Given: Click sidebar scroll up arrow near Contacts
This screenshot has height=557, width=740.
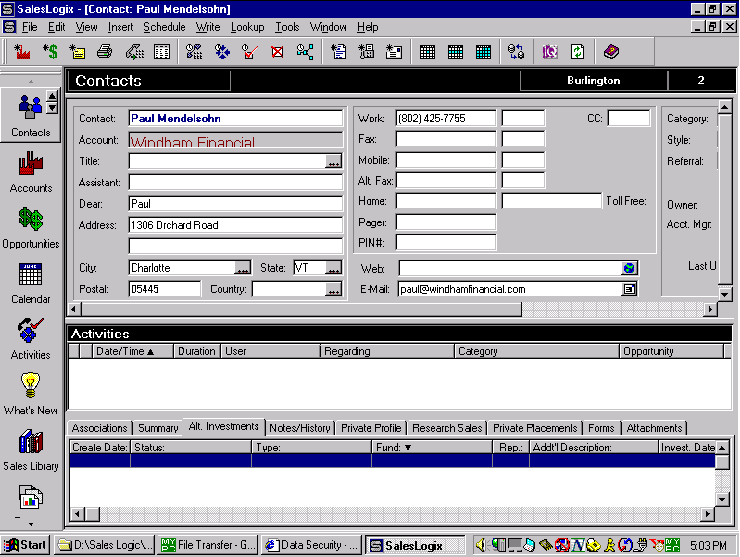Looking at the screenshot, I should click(x=52, y=96).
